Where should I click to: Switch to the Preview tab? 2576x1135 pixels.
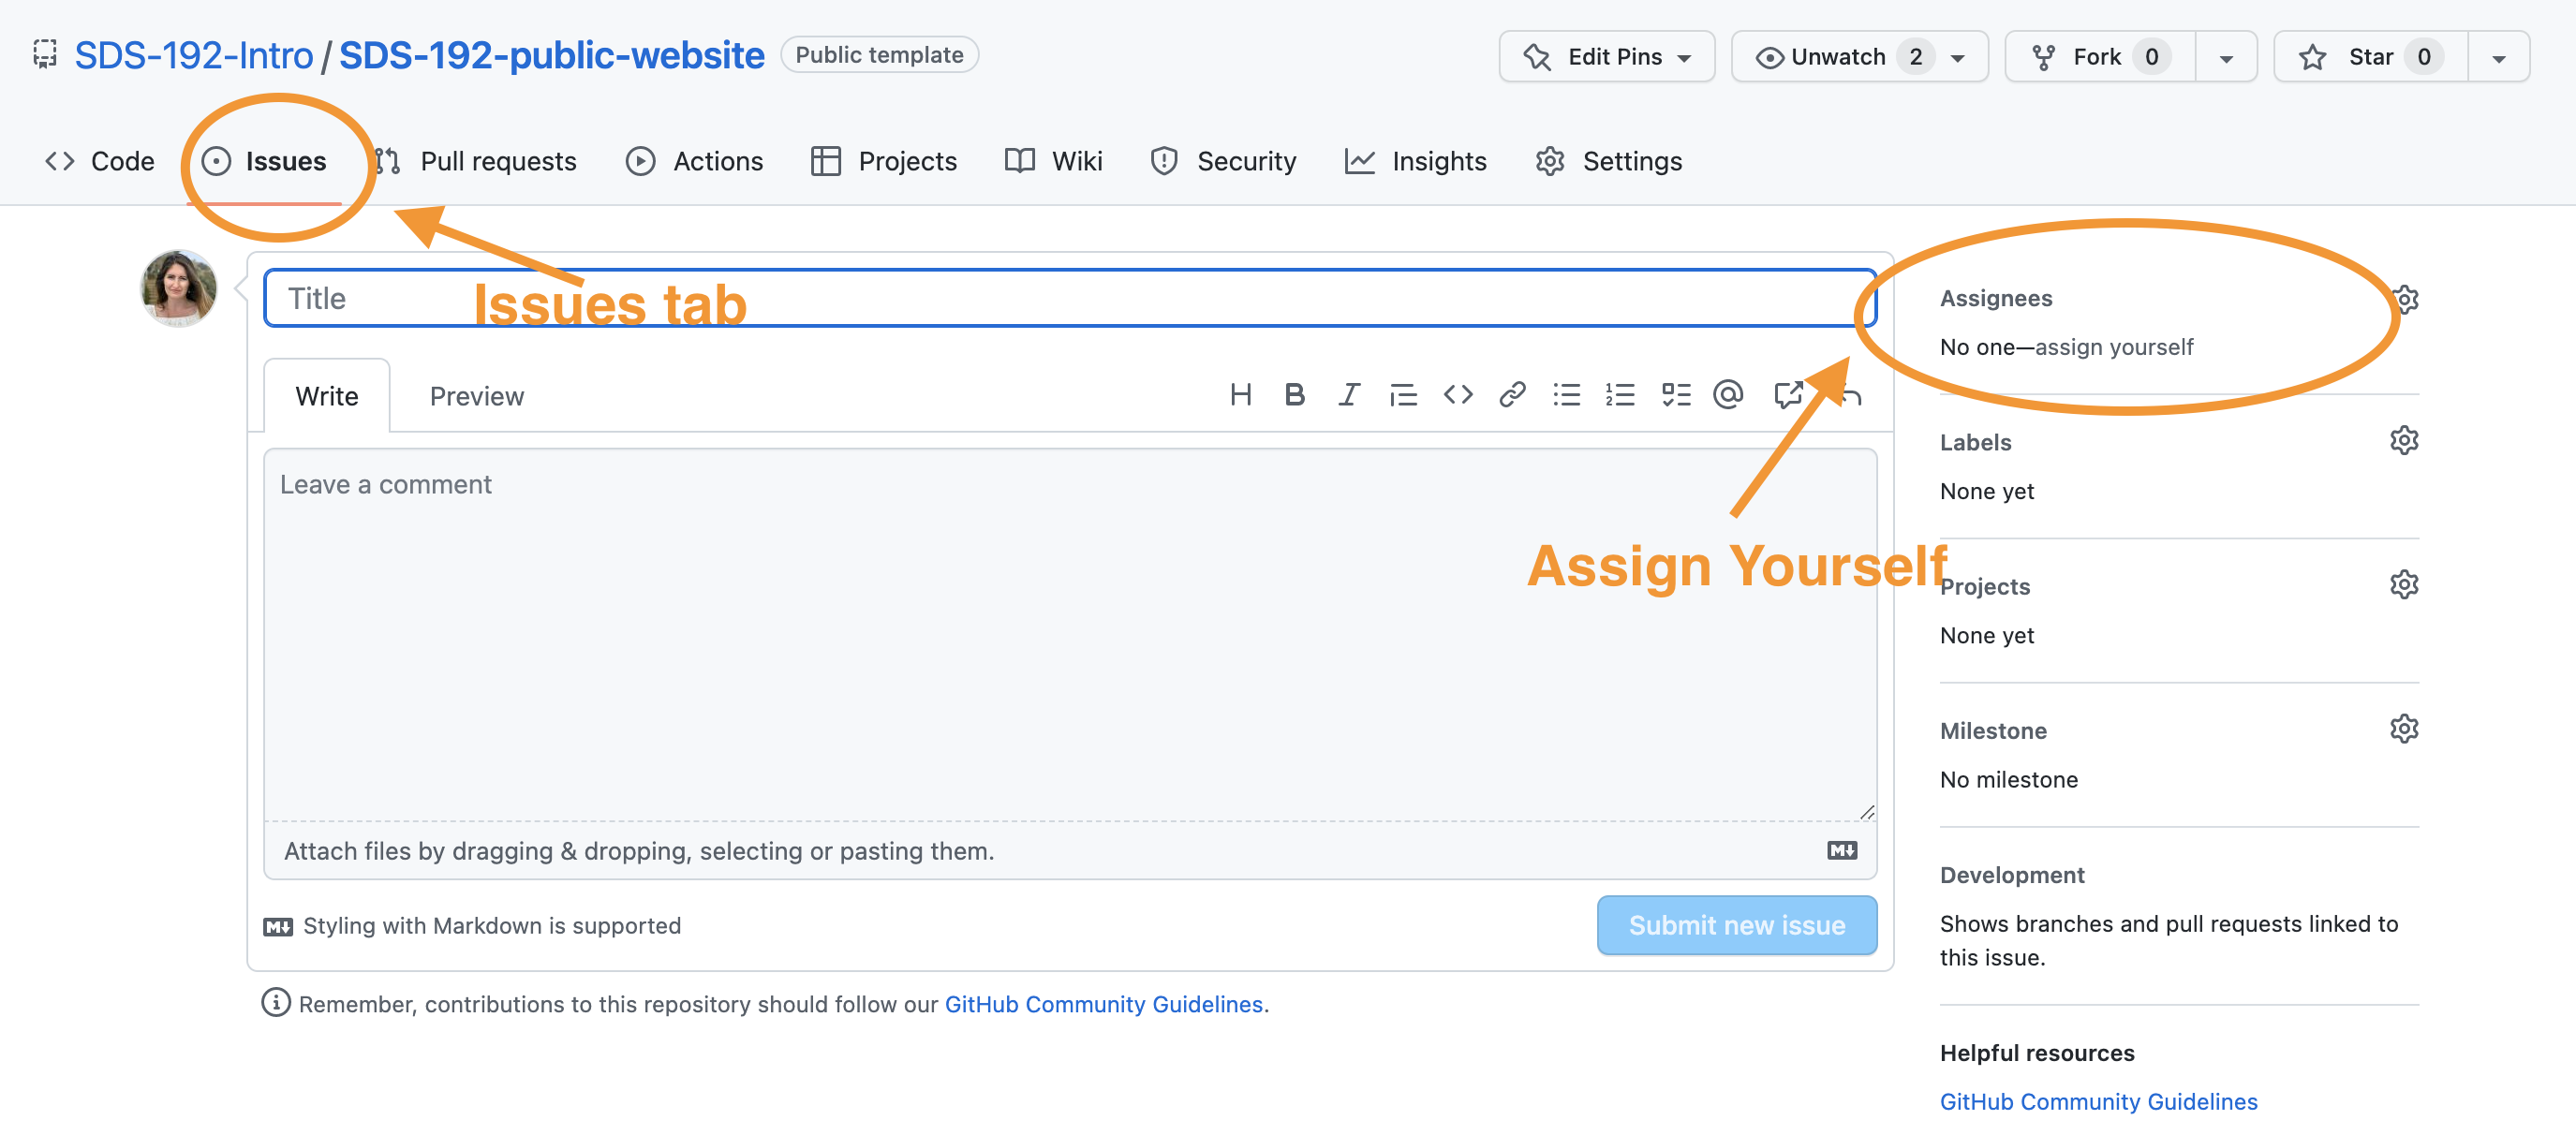pos(476,397)
